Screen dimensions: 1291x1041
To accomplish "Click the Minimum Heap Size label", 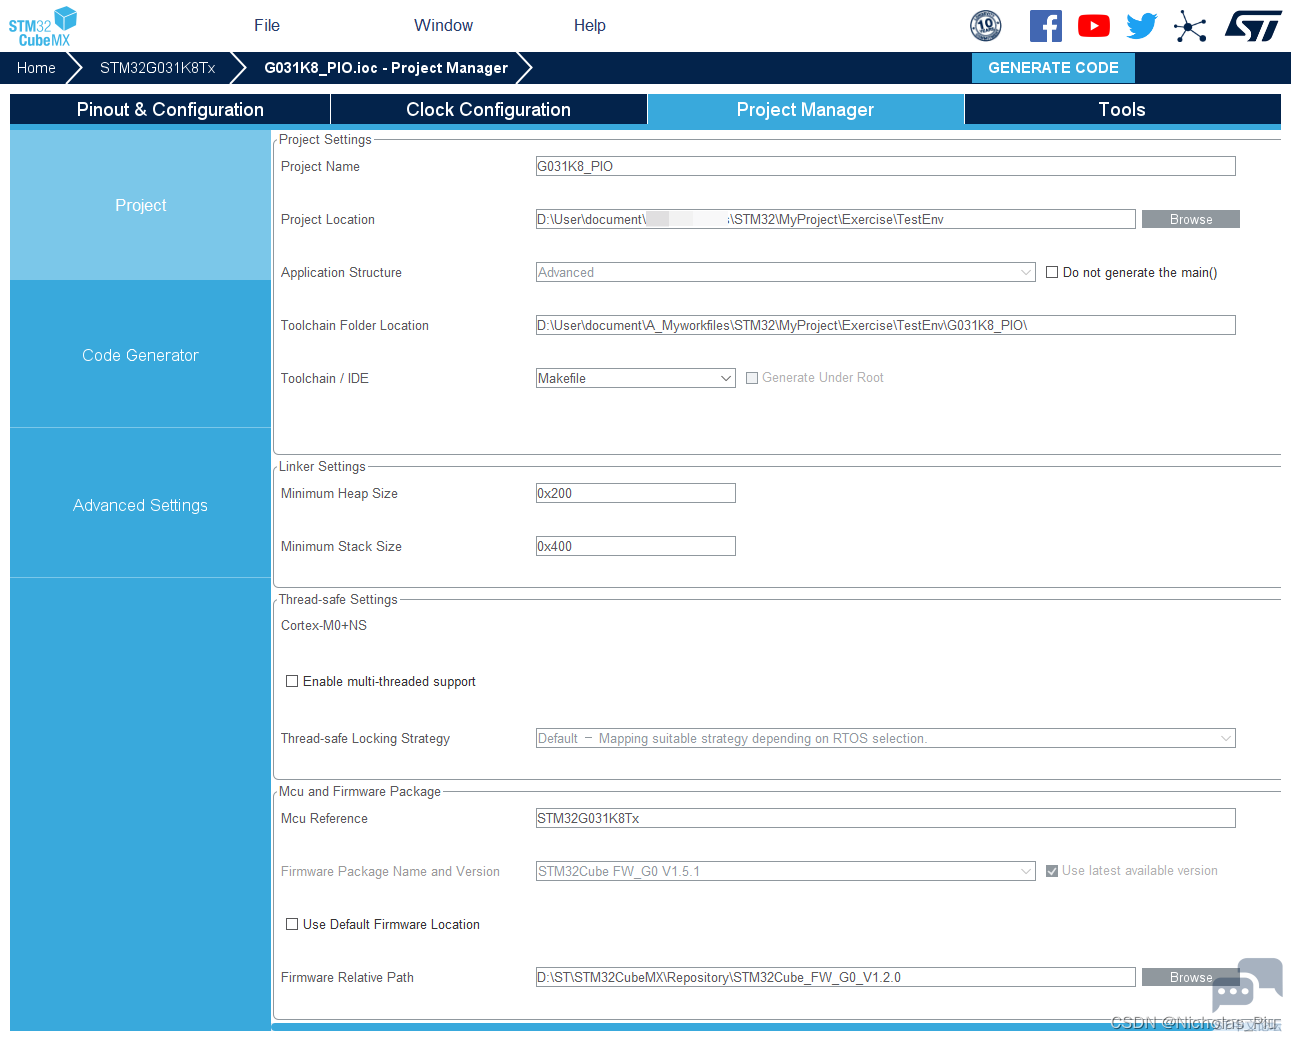I will click(x=339, y=493).
